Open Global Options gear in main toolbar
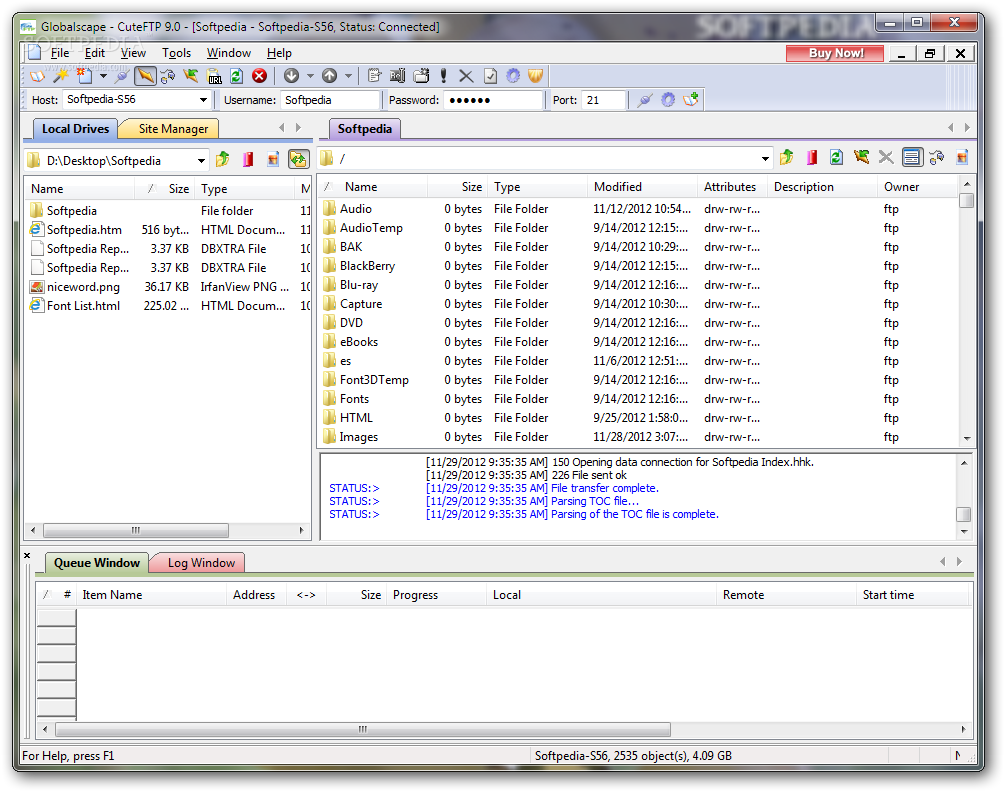The width and height of the screenshot is (1005, 792). 513,76
